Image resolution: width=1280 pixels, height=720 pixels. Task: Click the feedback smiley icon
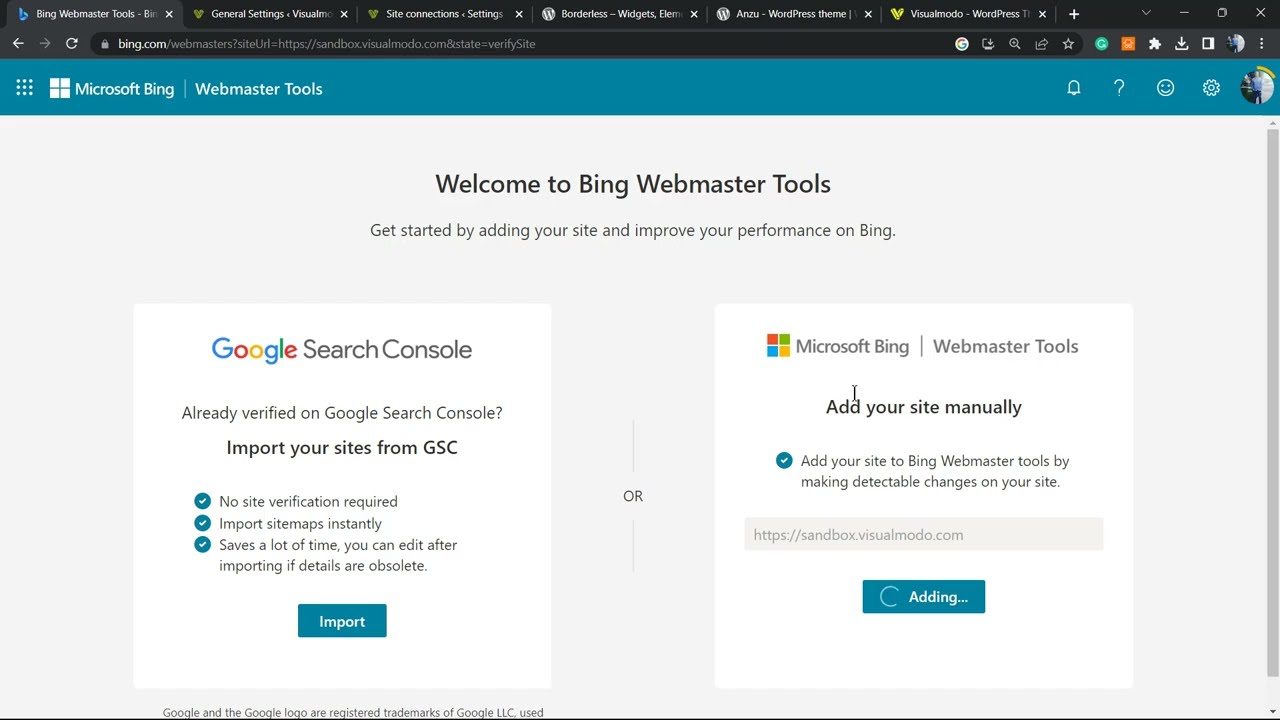(x=1165, y=88)
